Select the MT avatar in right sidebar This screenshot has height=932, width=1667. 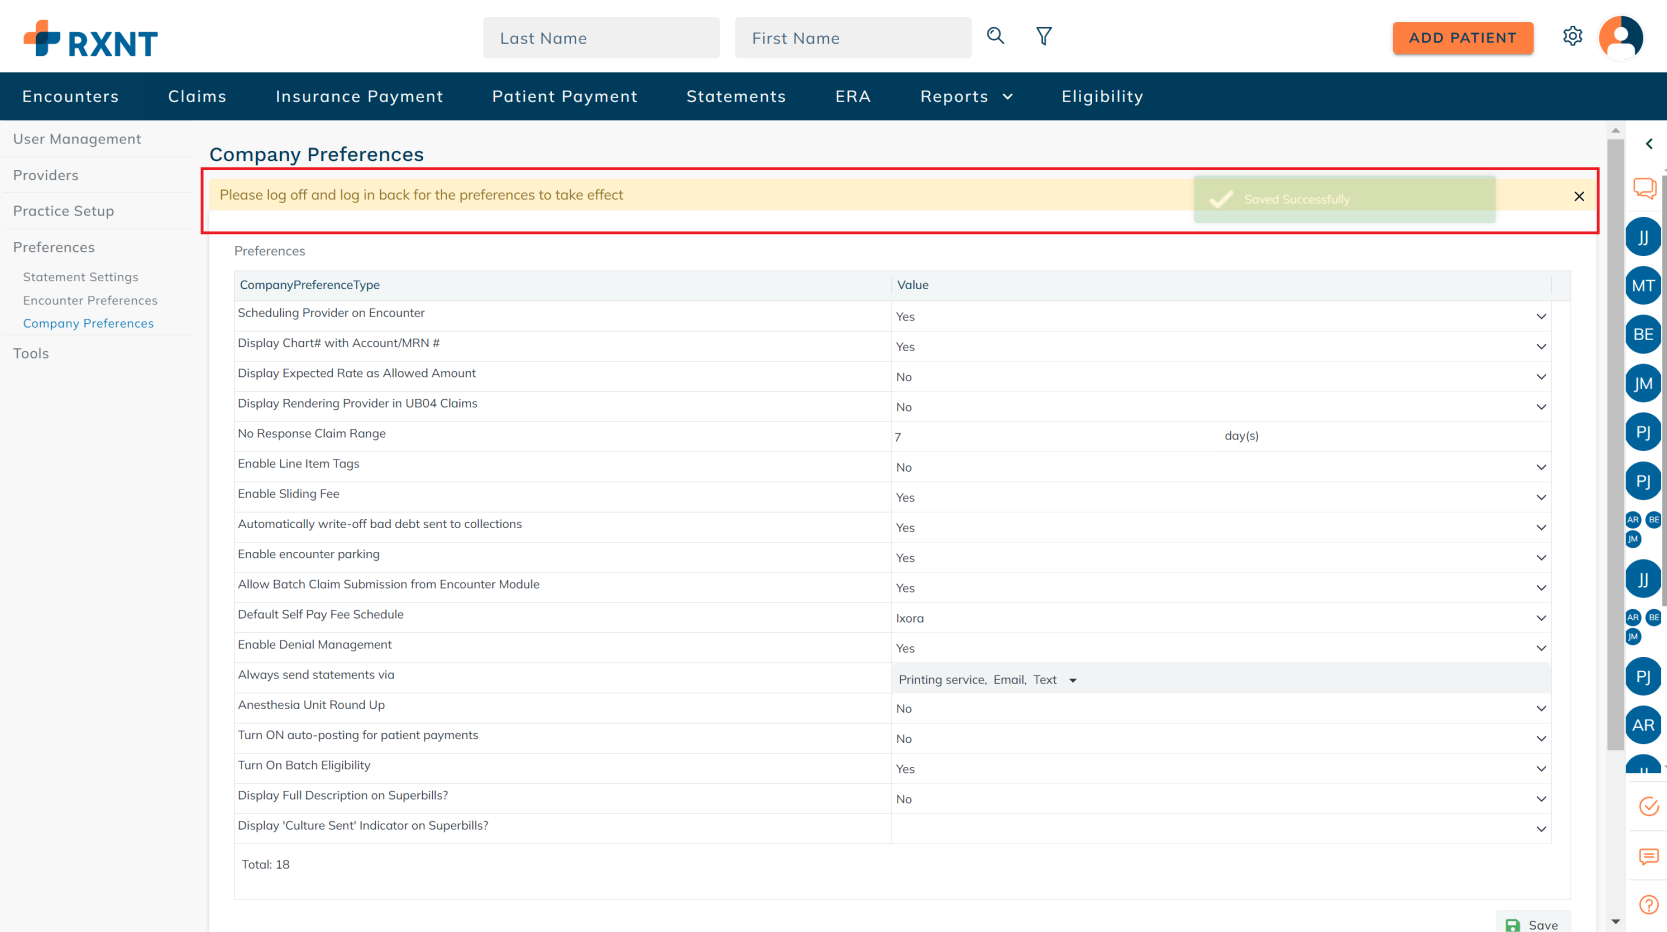pos(1643,286)
